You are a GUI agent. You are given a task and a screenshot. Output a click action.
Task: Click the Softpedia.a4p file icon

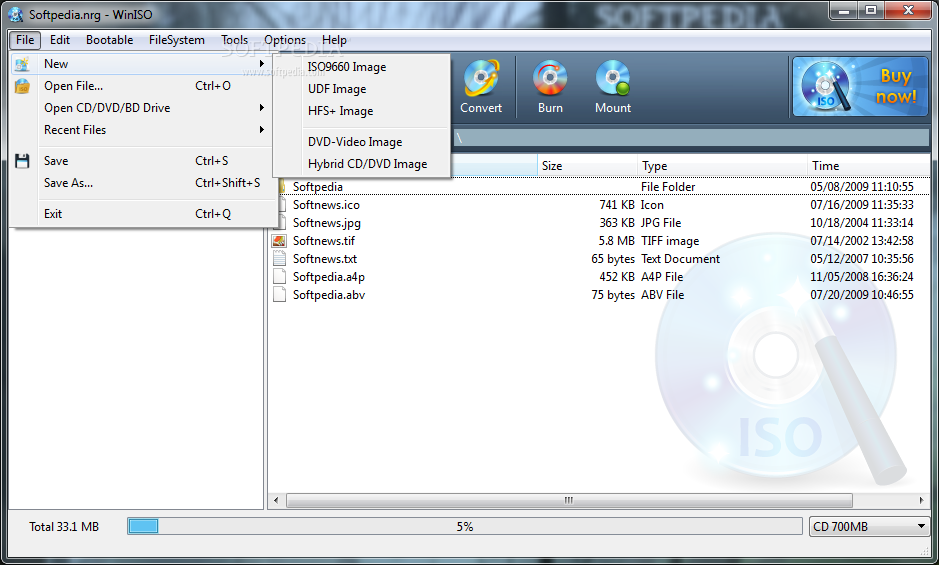click(x=279, y=277)
